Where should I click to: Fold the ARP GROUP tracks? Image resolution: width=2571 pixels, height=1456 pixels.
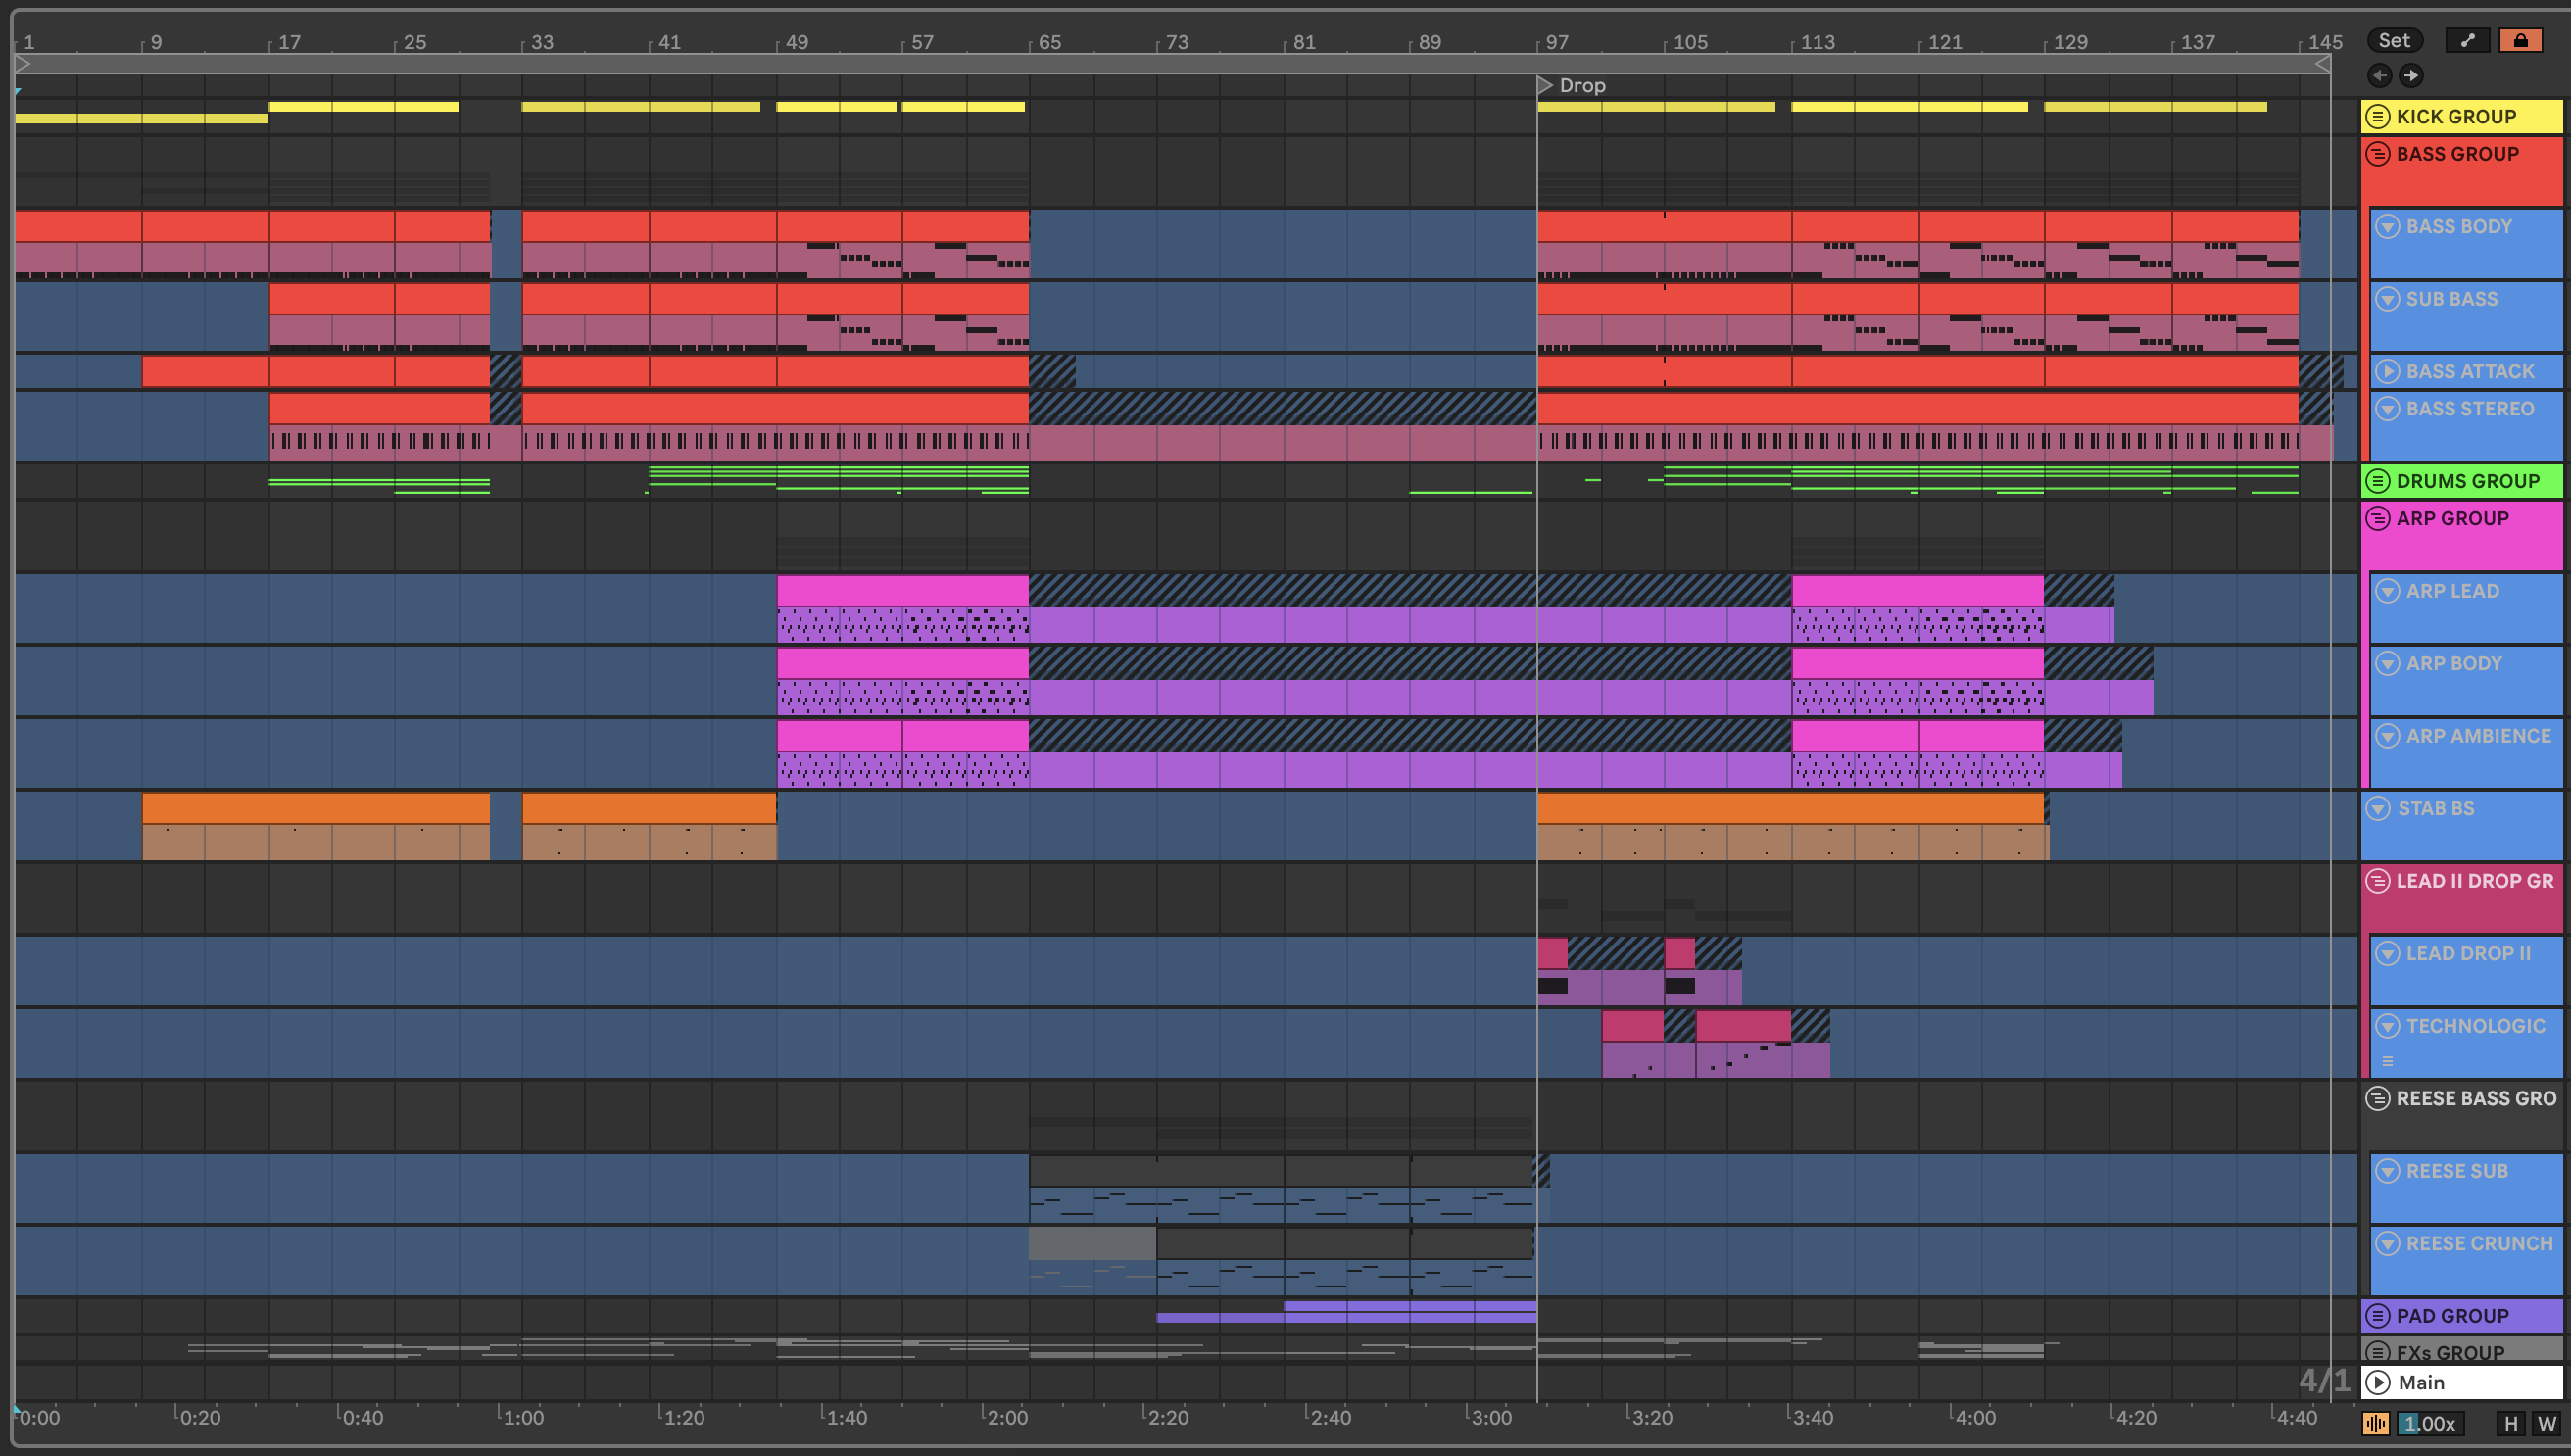click(x=2377, y=519)
